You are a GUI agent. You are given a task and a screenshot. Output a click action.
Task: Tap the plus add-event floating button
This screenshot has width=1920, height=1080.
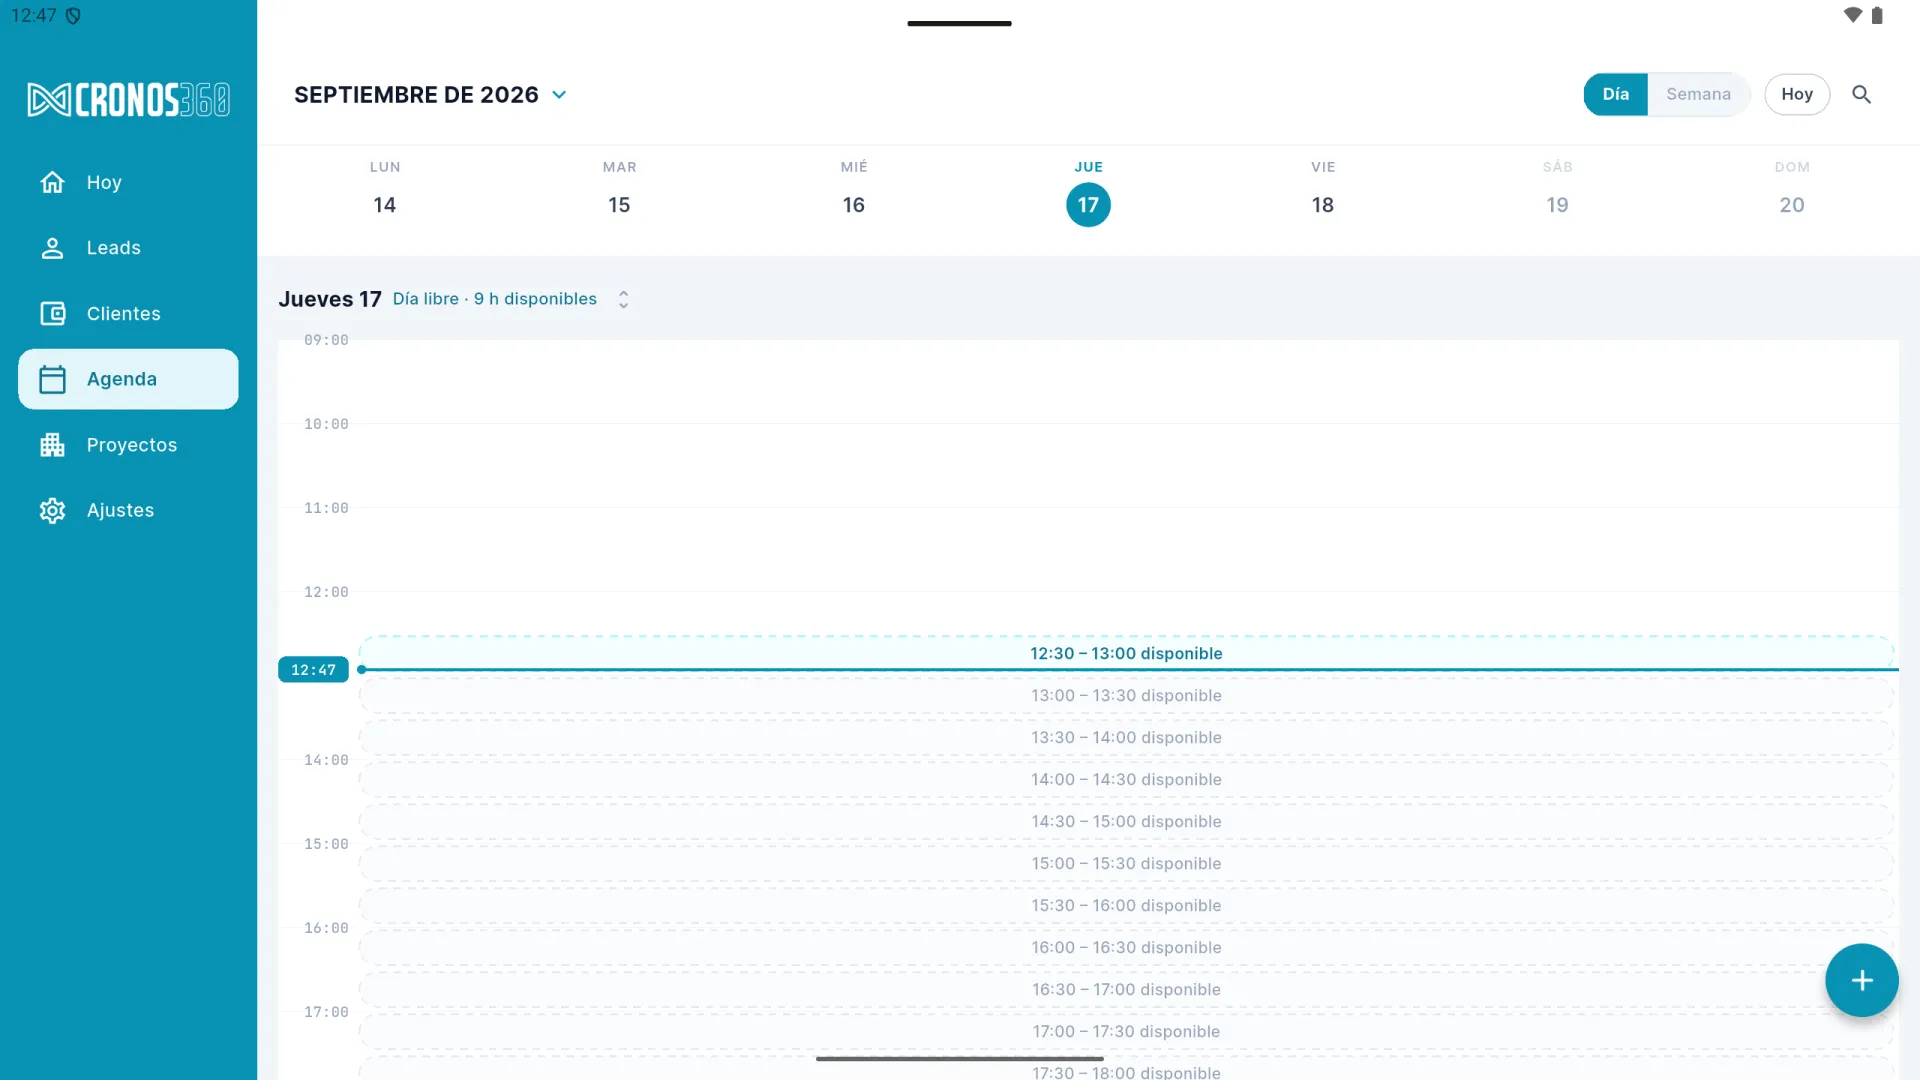(1861, 980)
